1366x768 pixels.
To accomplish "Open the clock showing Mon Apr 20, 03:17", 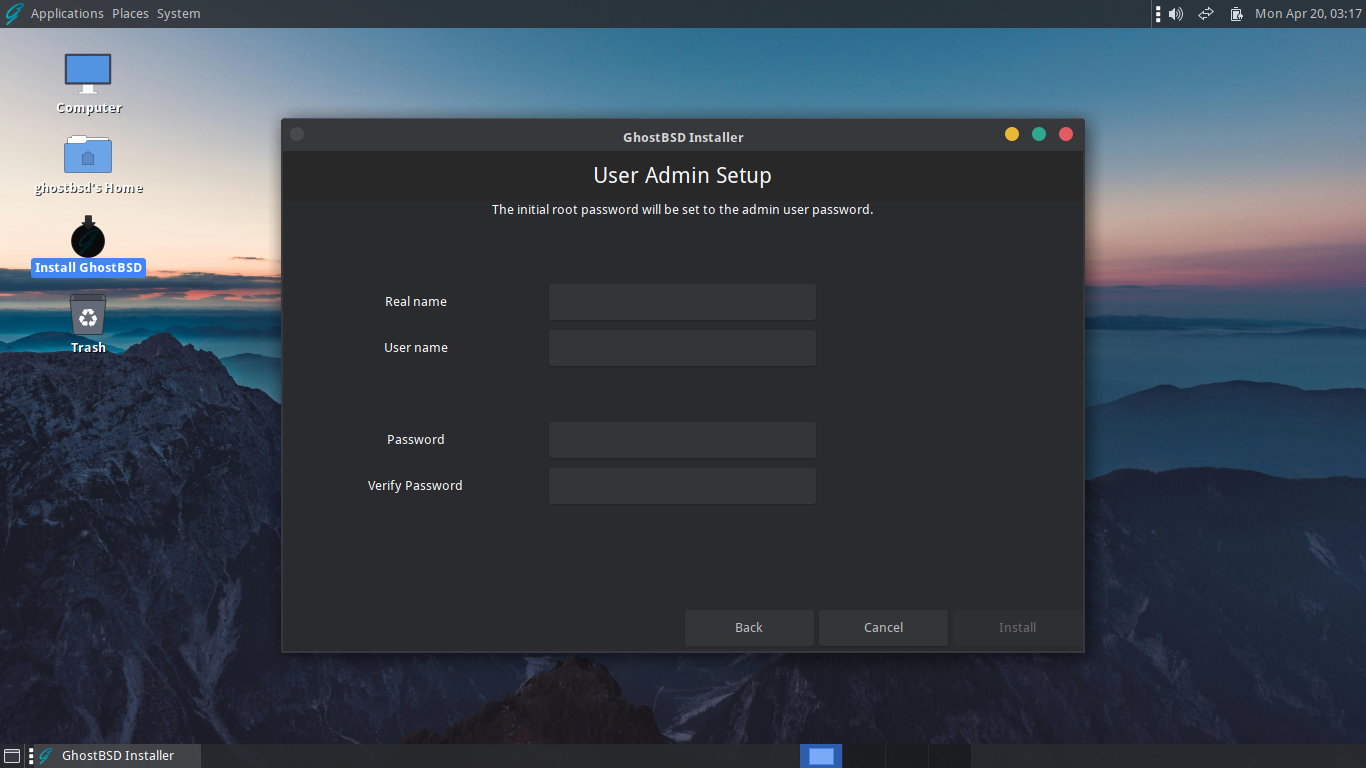I will [1308, 14].
